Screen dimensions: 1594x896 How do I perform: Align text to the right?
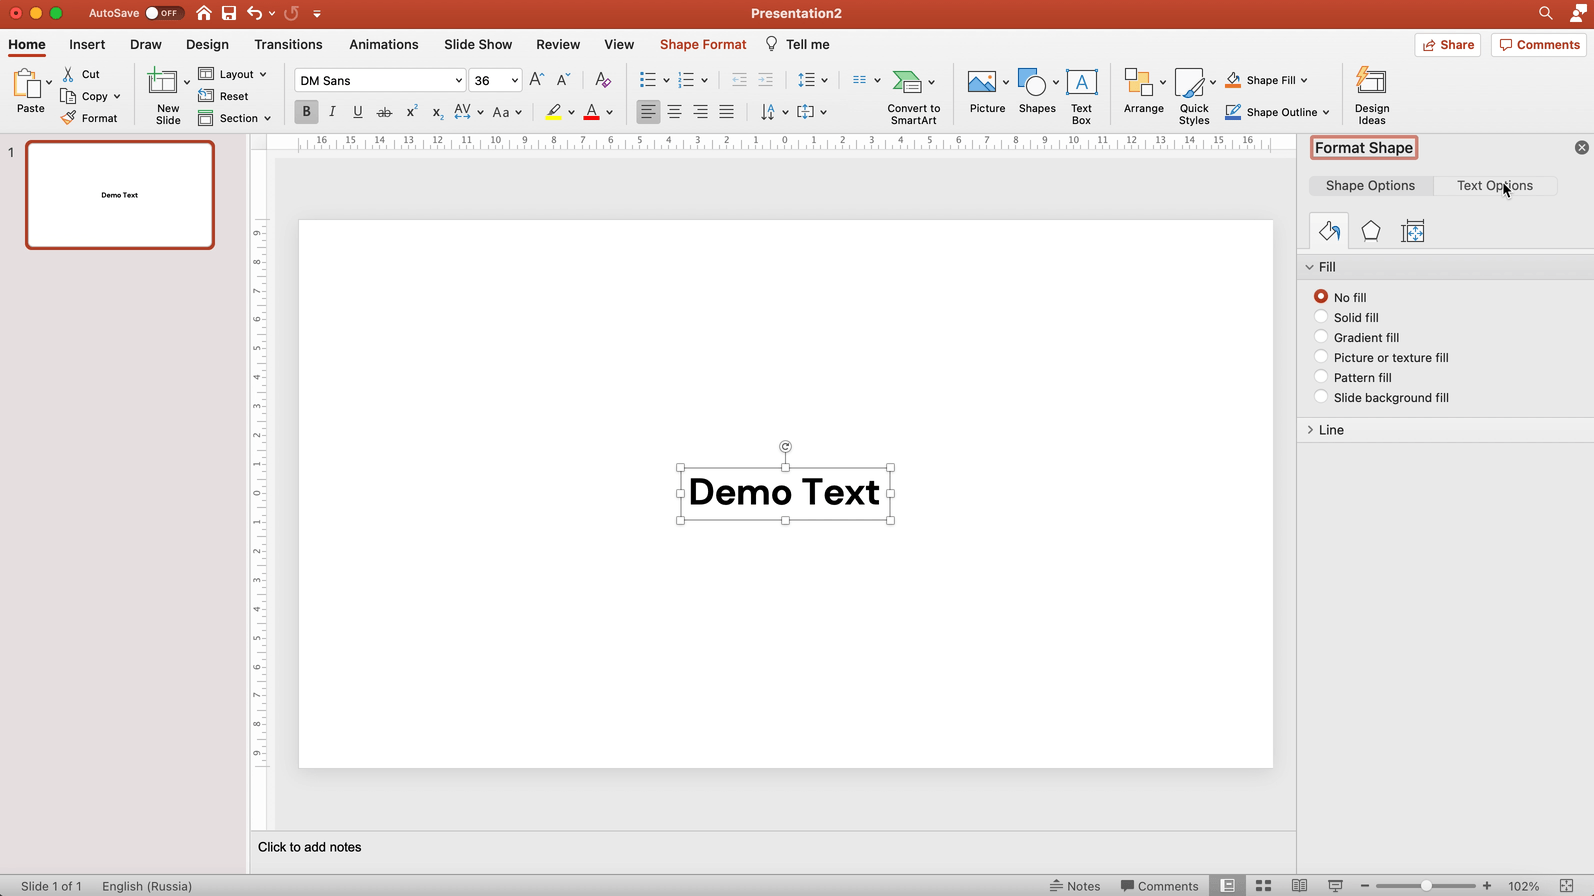point(700,112)
